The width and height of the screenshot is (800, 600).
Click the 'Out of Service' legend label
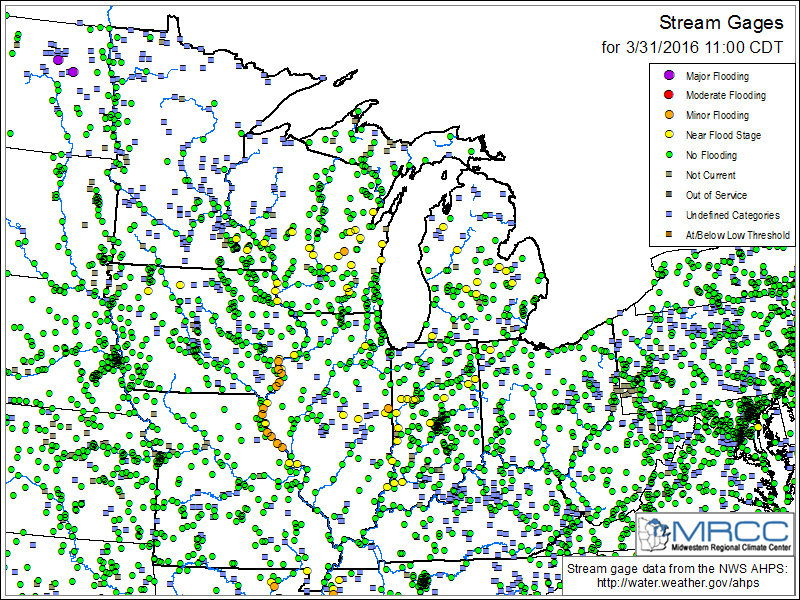[x=716, y=195]
